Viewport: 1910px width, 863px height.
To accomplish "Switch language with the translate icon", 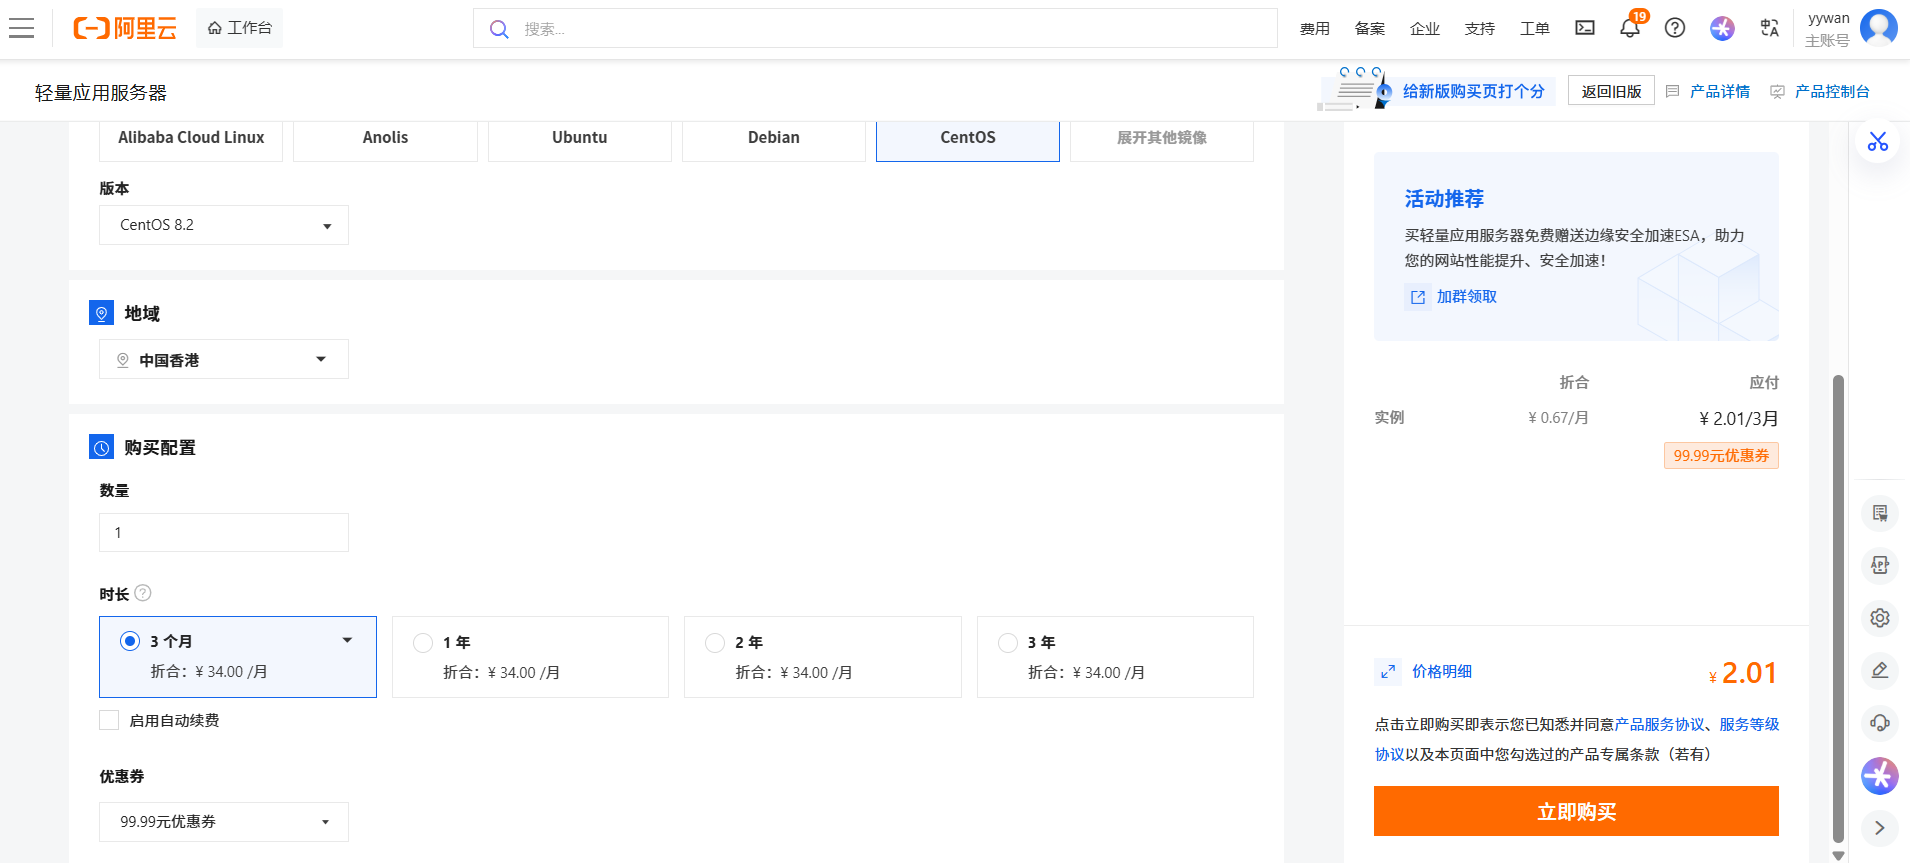I will (x=1769, y=28).
